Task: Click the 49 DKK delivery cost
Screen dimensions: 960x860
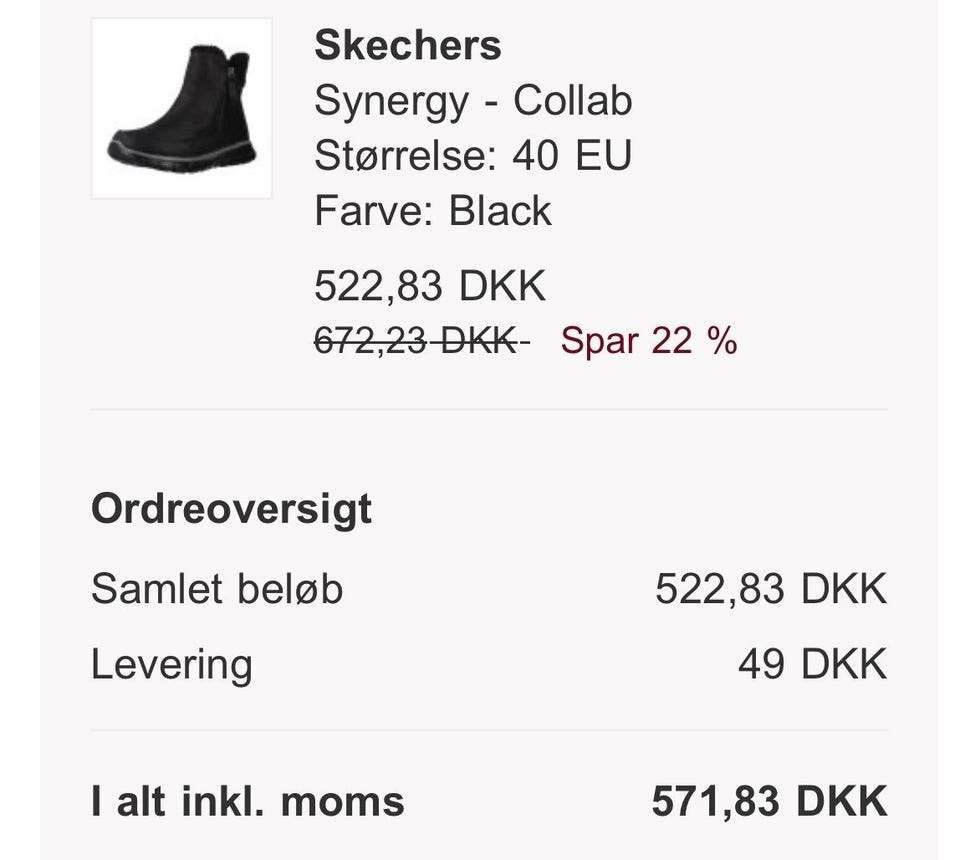Action: coord(812,664)
